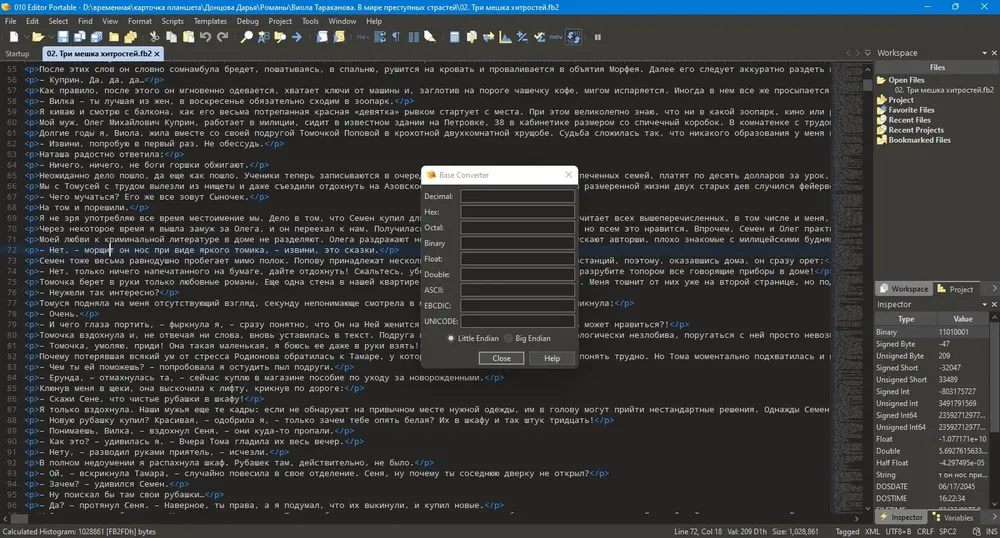Click the Compare files toolbar icon
The image size is (1000, 538).
[x=472, y=37]
